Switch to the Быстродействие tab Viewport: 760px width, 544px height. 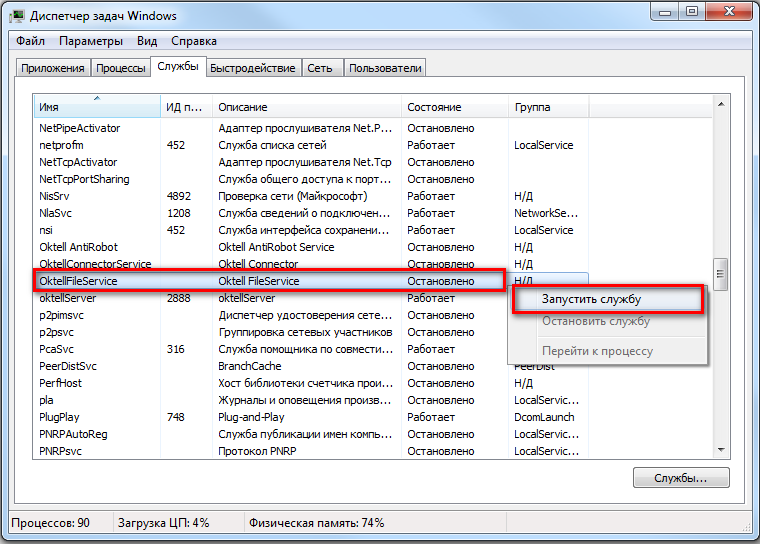click(x=252, y=68)
